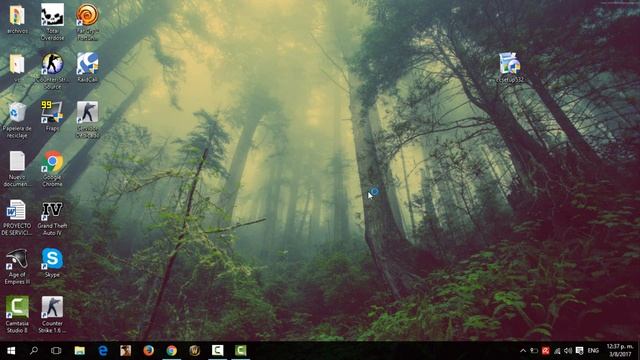Launch Firefox from the taskbar
Viewport: 640px width, 360px height.
click(149, 351)
